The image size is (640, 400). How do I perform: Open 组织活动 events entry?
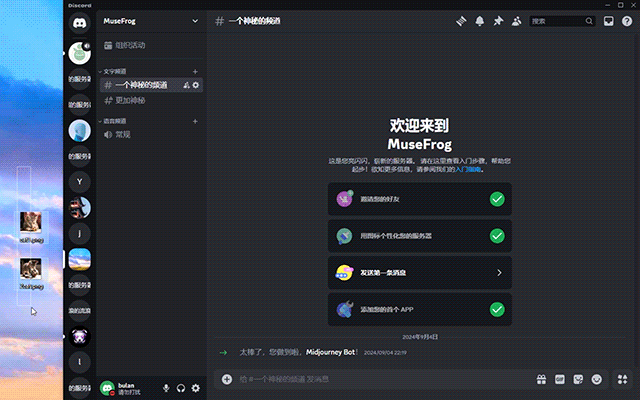coord(151,45)
